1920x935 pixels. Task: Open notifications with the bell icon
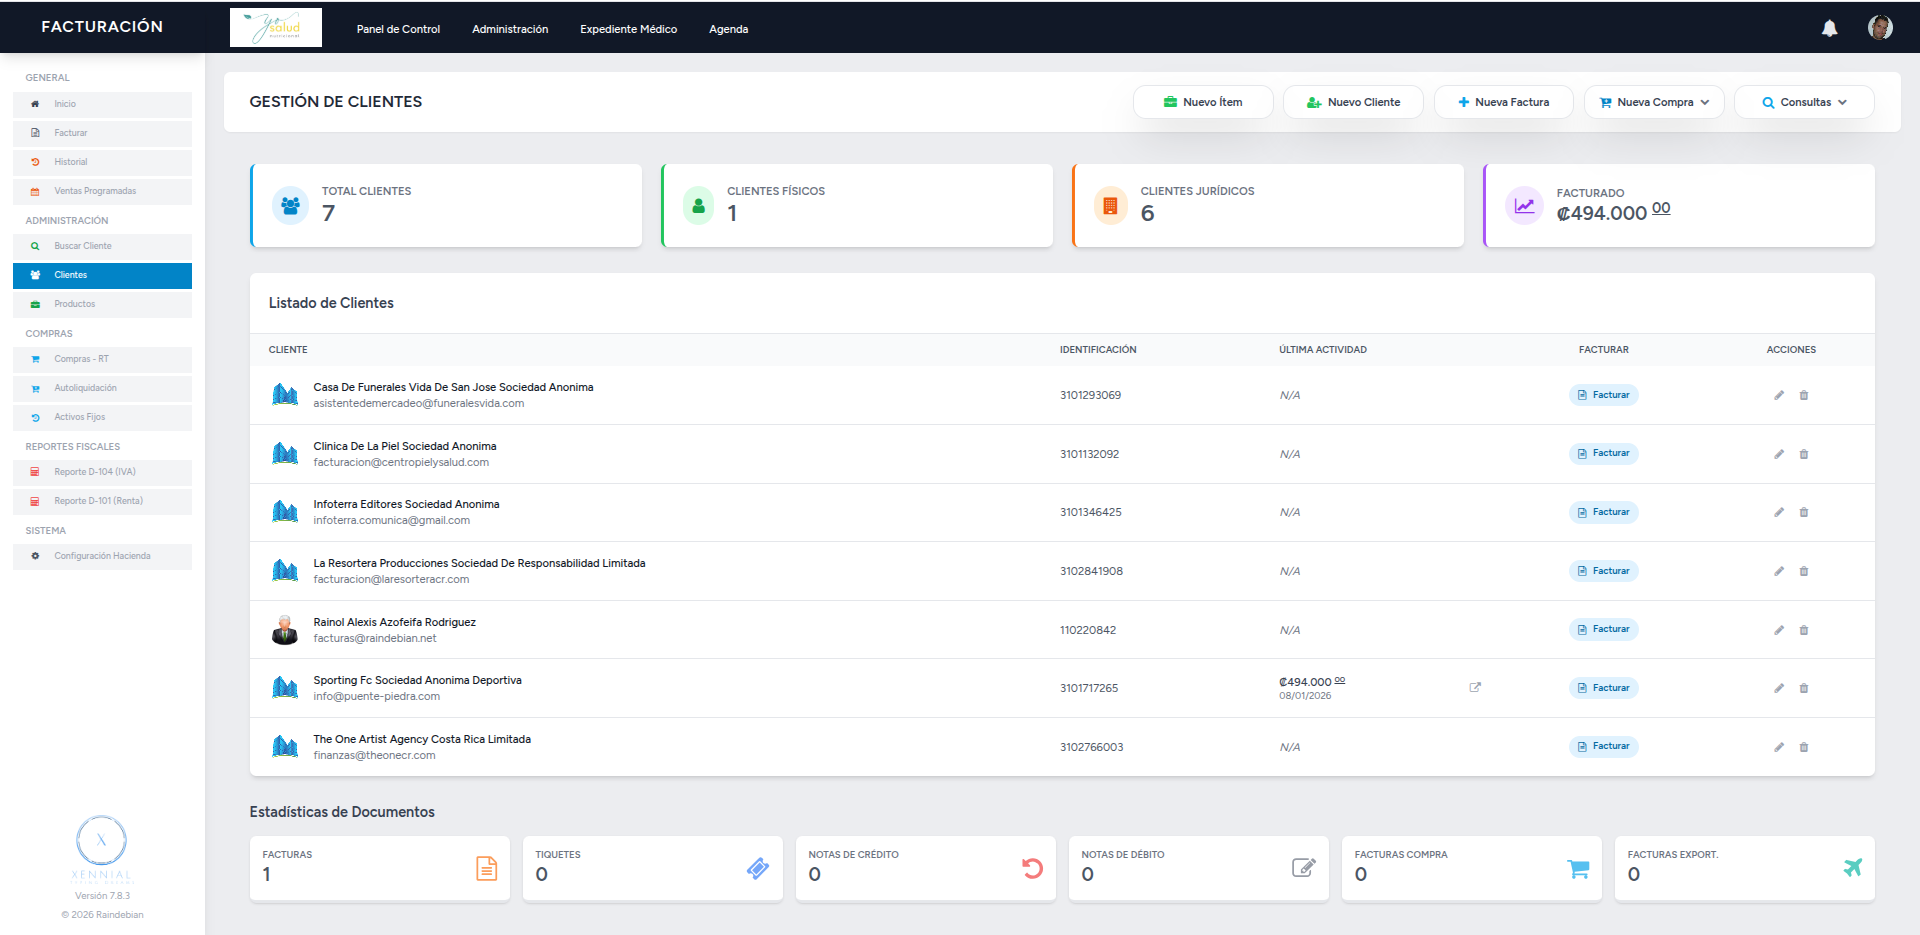[1831, 28]
